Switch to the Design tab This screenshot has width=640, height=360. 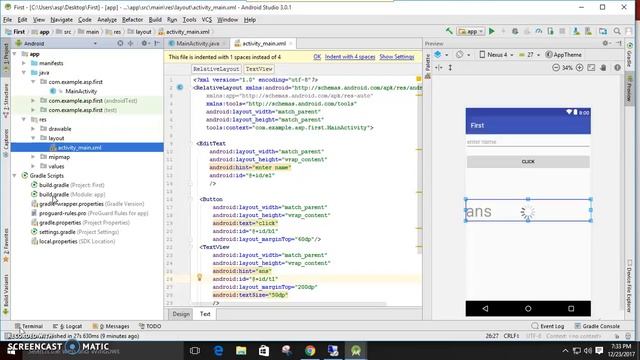click(181, 314)
